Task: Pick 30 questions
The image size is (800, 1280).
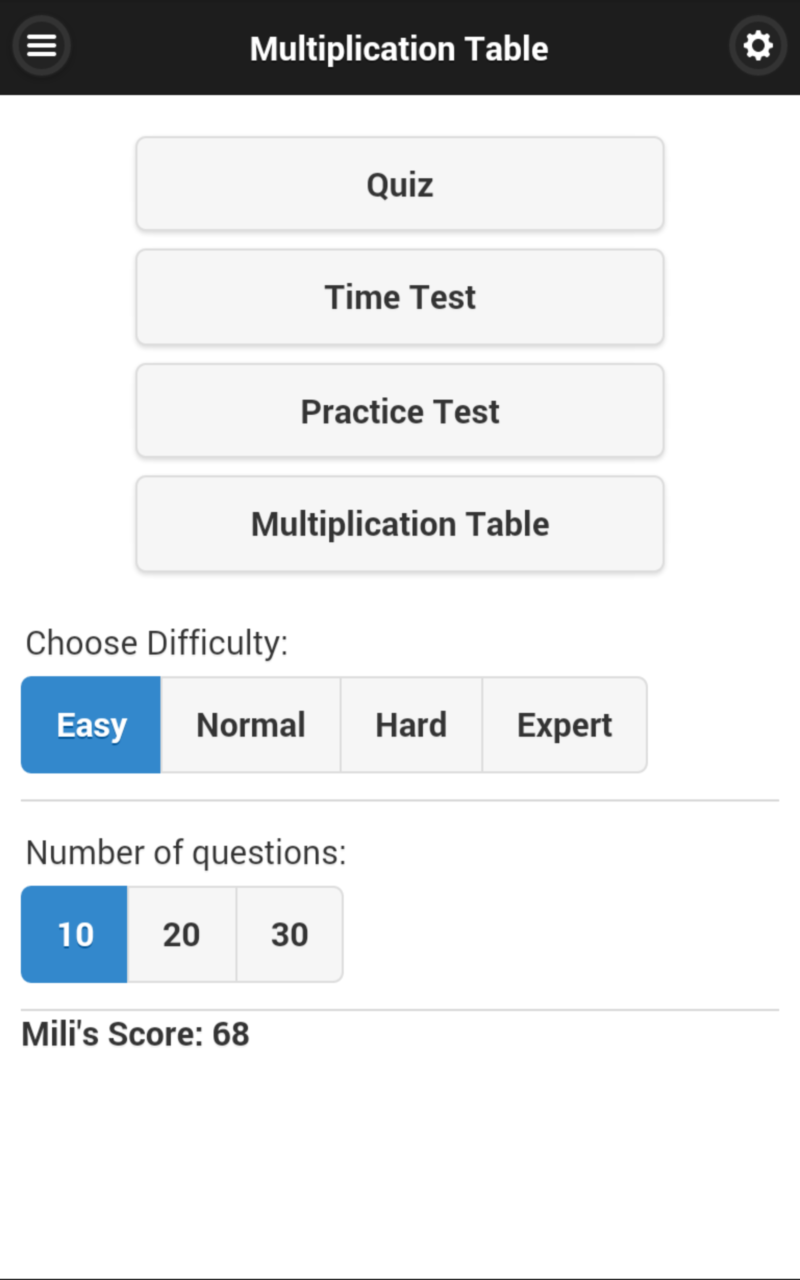Action: [x=289, y=934]
